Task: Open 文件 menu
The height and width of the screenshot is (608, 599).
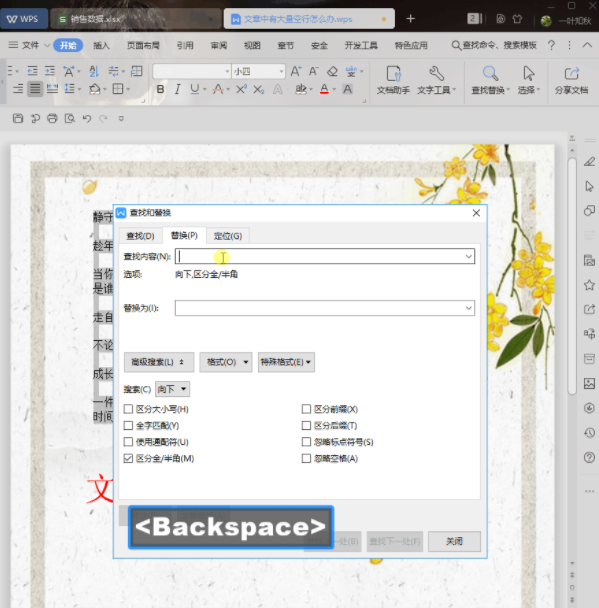Action: click(x=30, y=45)
